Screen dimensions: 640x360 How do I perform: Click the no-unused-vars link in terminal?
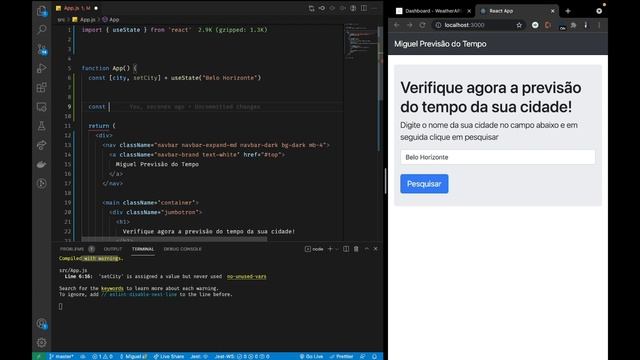(x=247, y=276)
